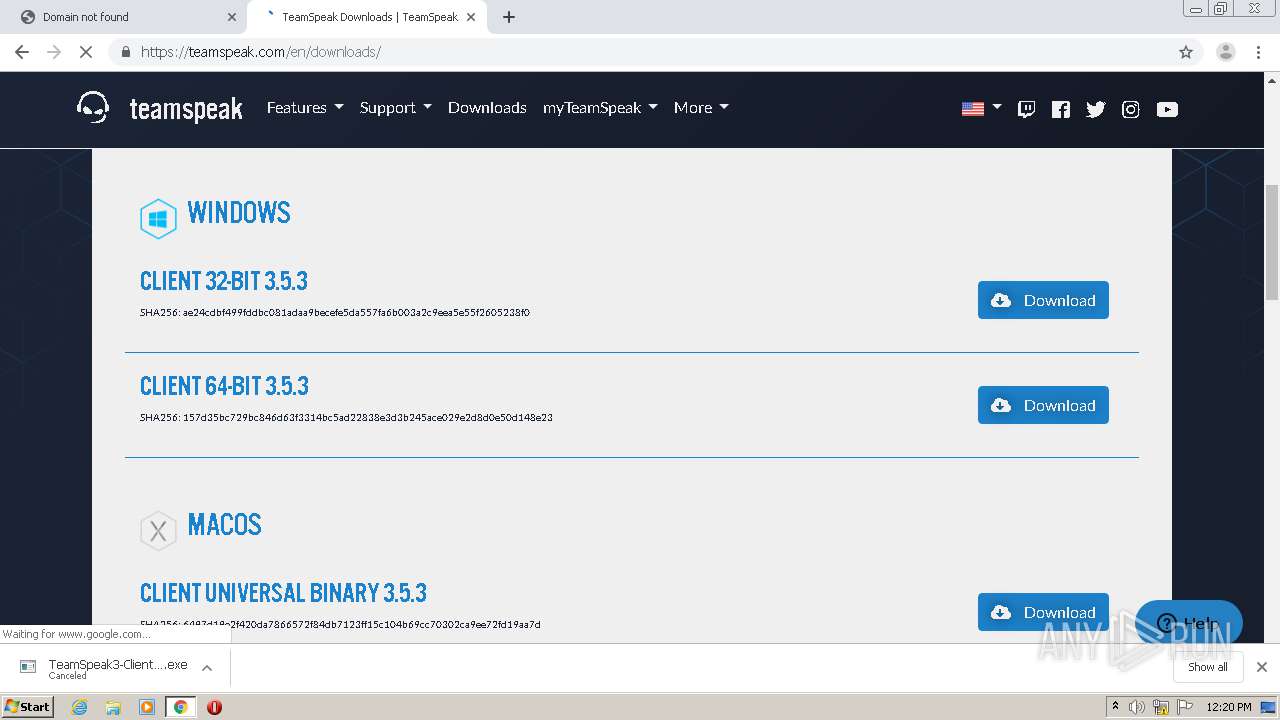The image size is (1280, 720).
Task: Open the Chrome profile avatar icon
Action: pos(1225,52)
